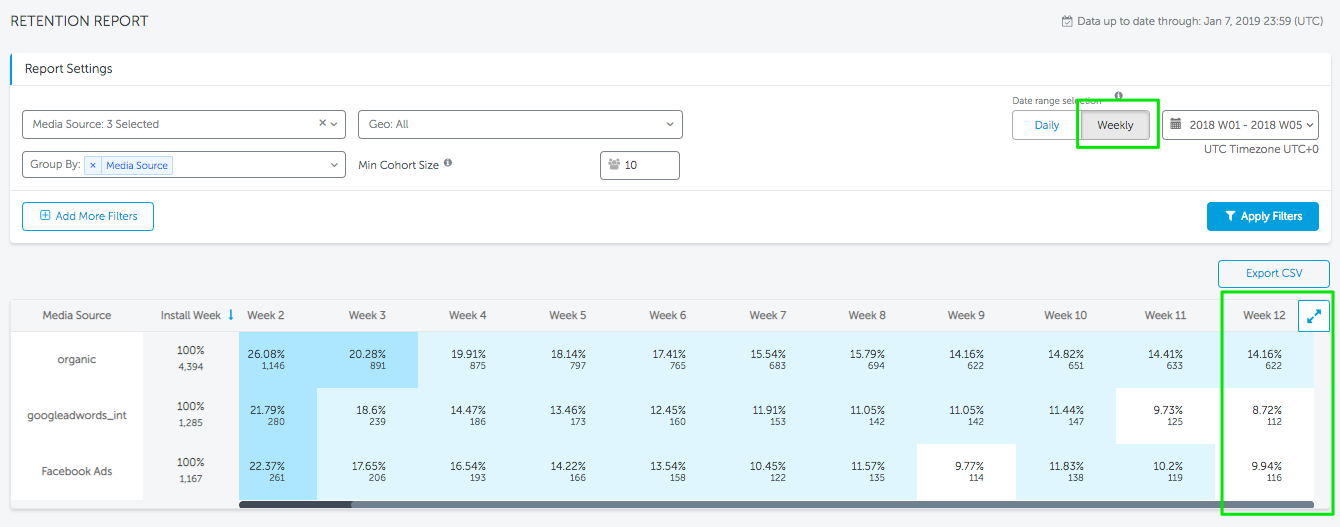Export the report with Export CSV

pos(1273,273)
